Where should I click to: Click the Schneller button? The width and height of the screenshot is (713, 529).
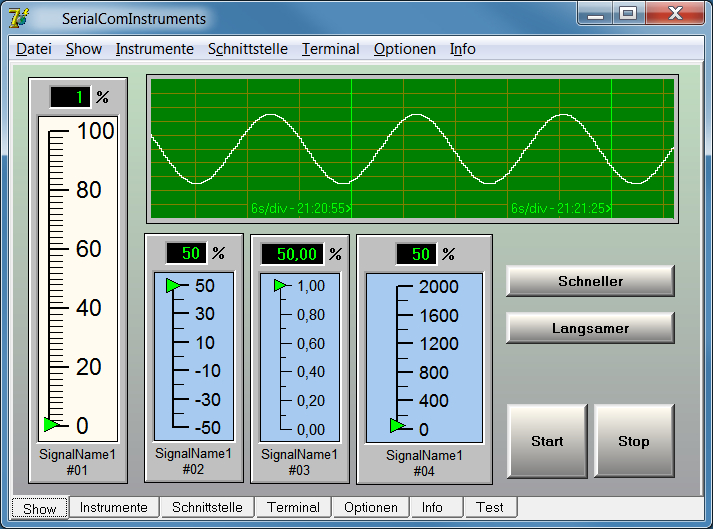click(590, 281)
